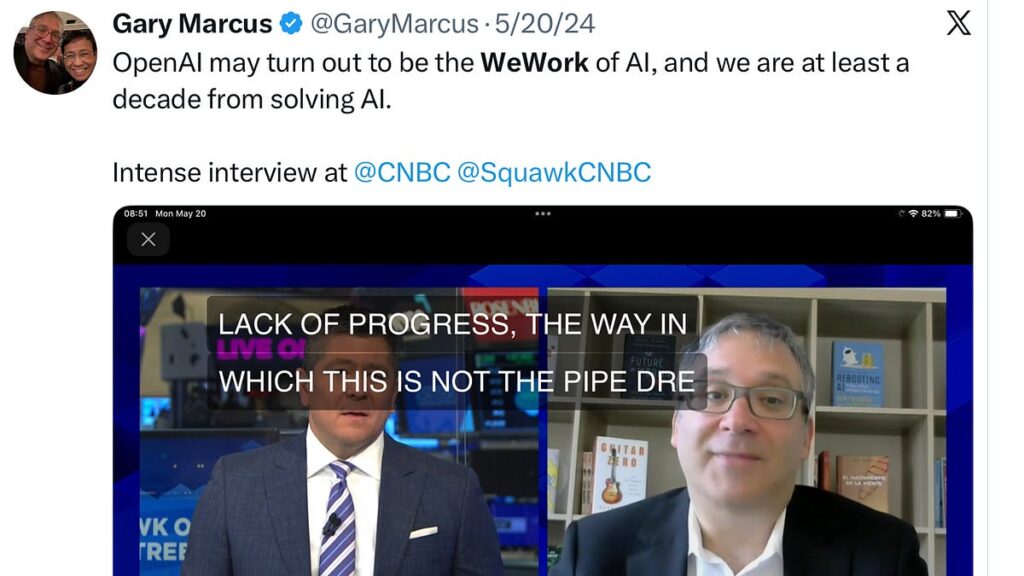Open the @SquawkCNBC mention link
1024x576 pixels.
coord(554,172)
